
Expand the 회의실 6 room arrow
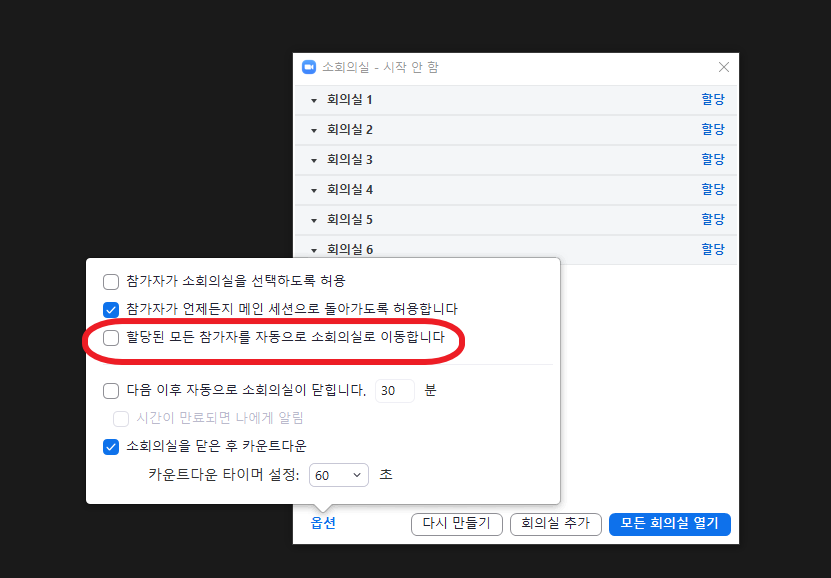[314, 250]
